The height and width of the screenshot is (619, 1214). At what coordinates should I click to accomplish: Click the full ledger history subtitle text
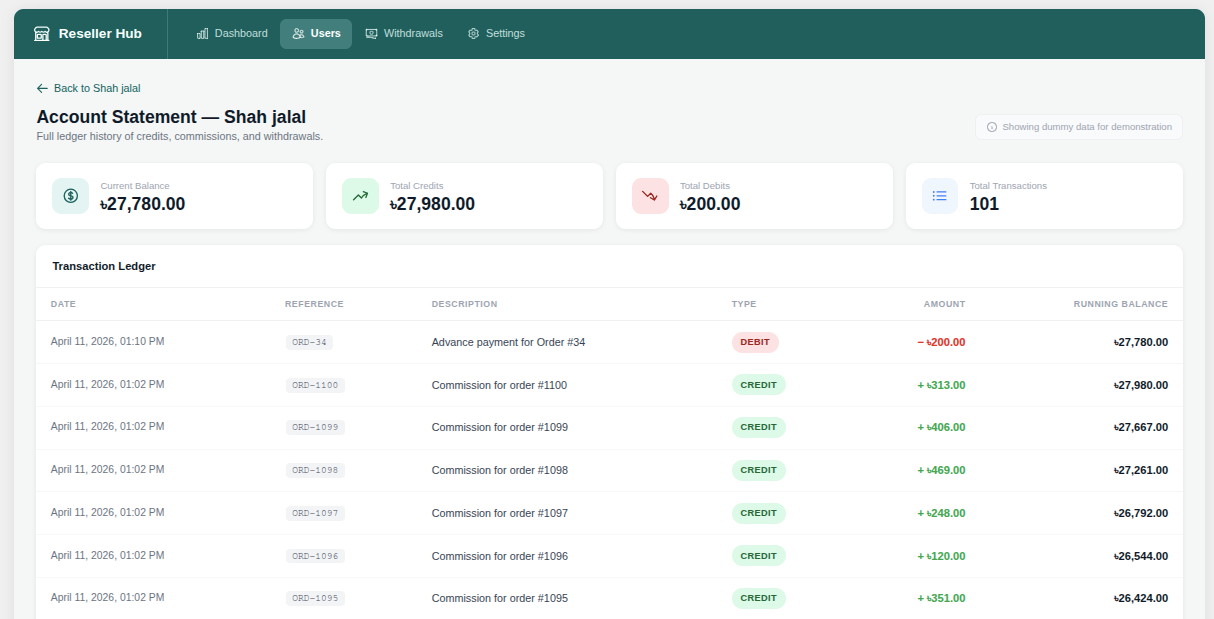click(180, 136)
